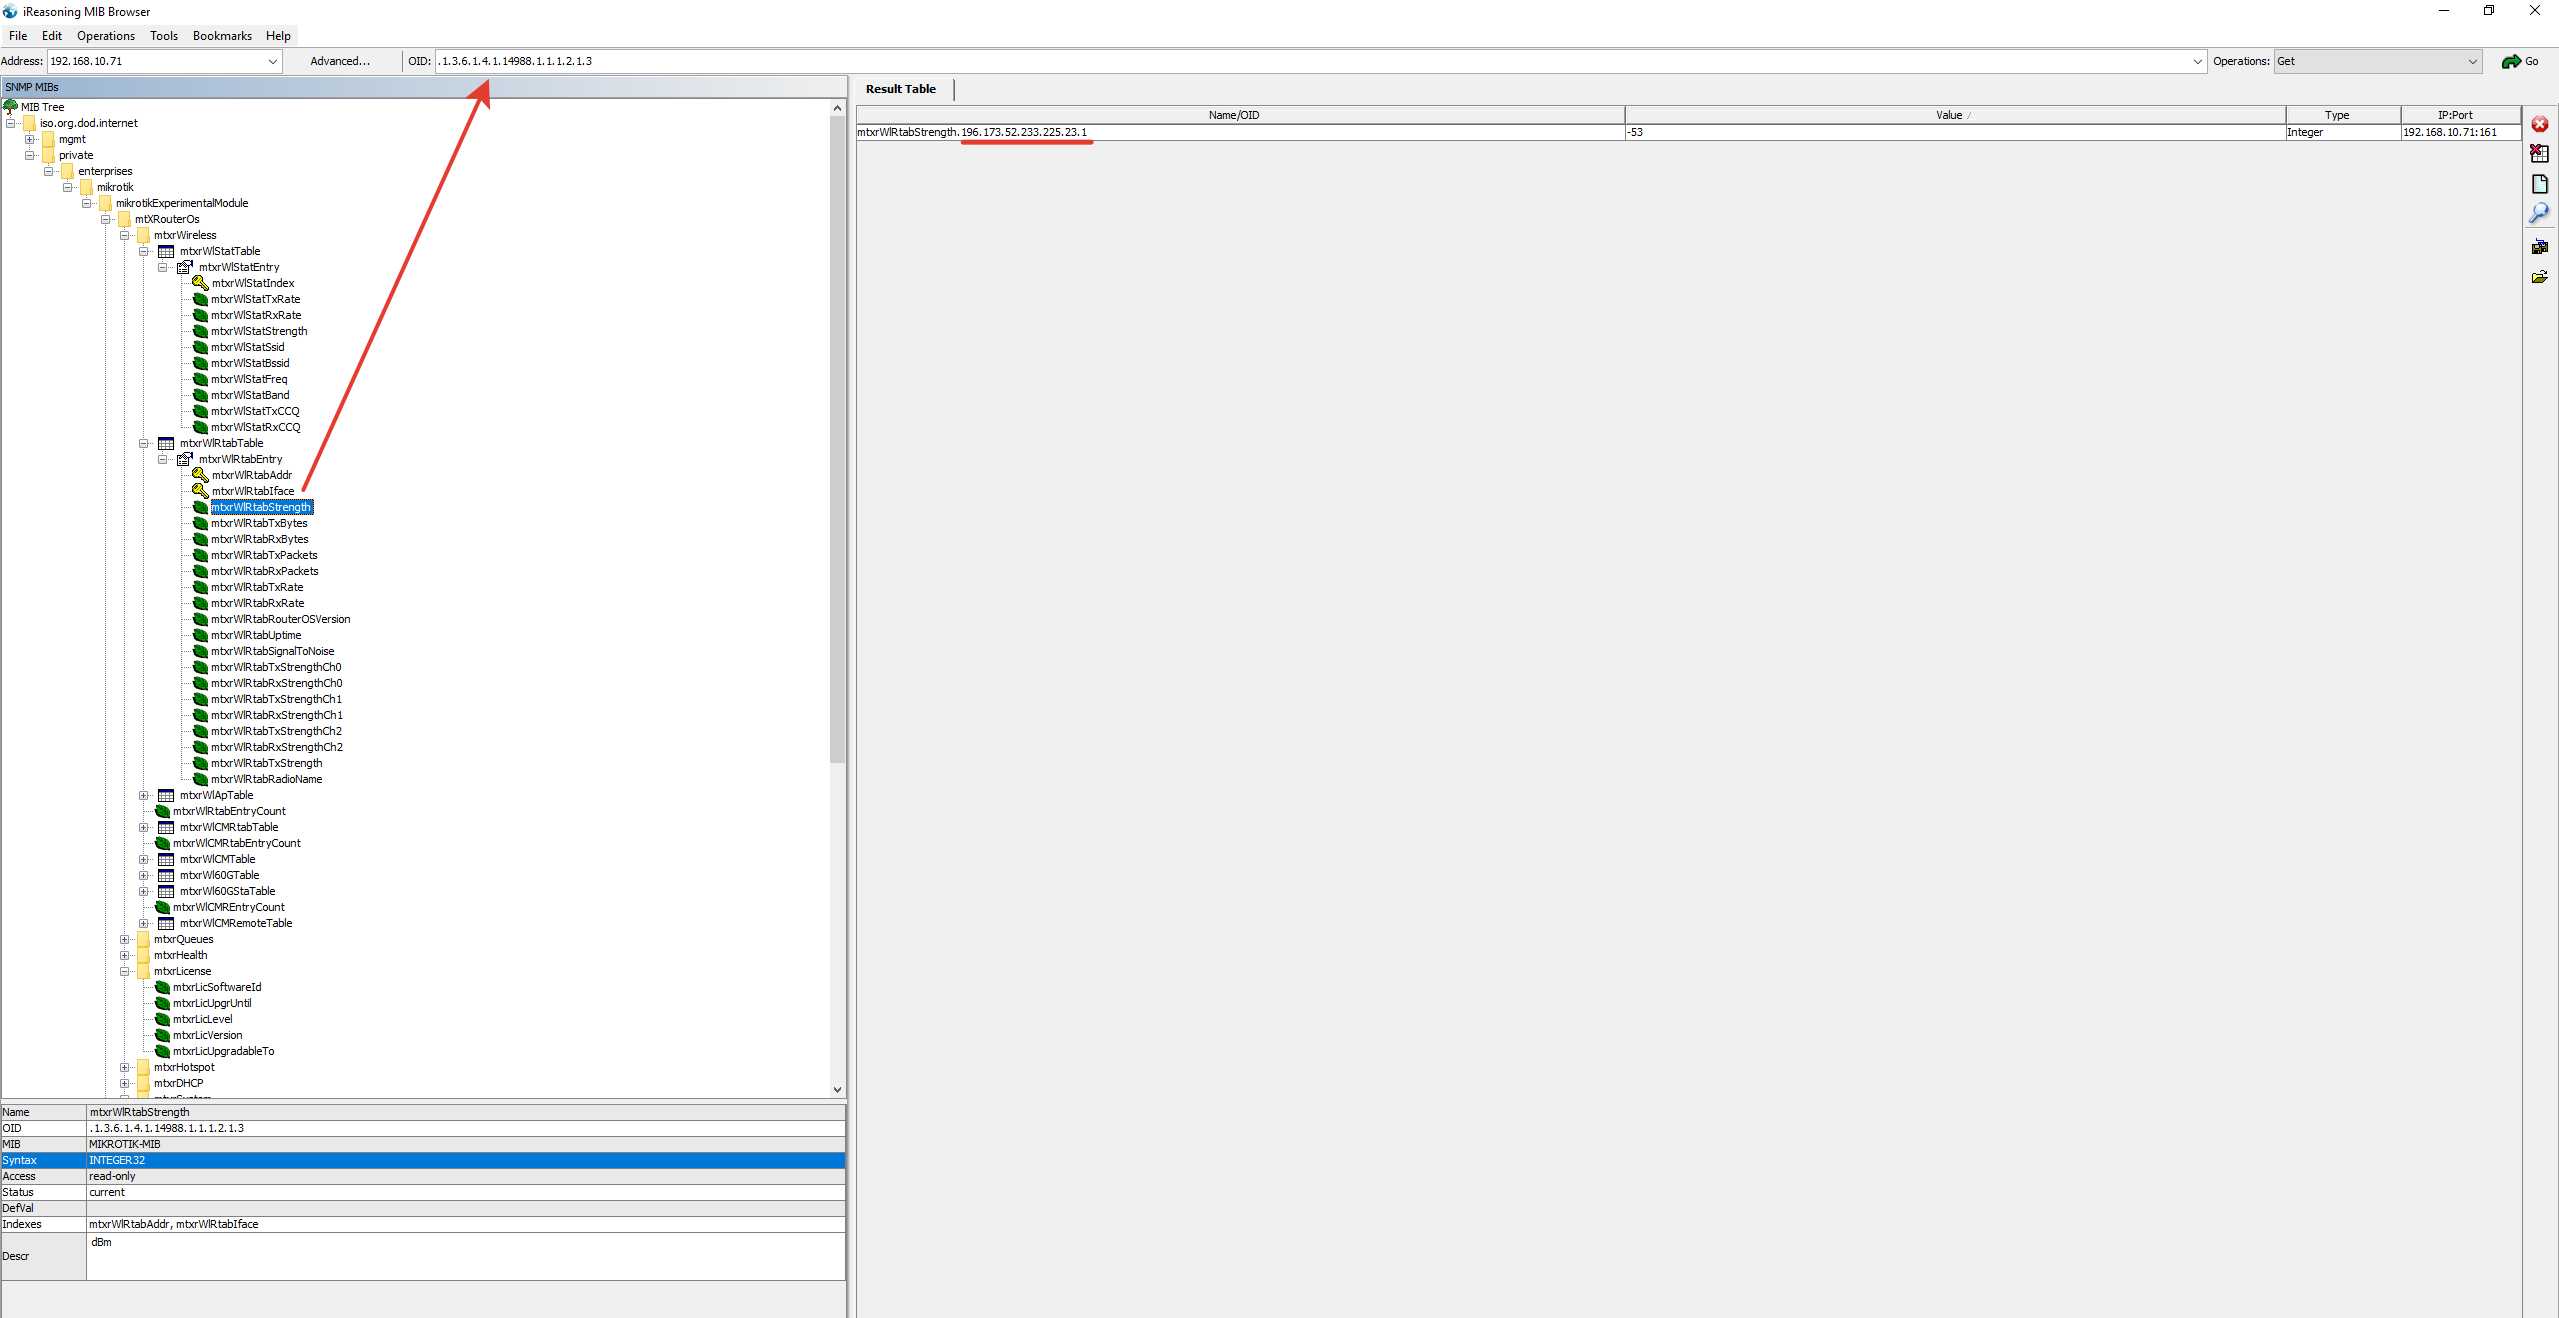Click the clear result table icon

click(x=2539, y=154)
